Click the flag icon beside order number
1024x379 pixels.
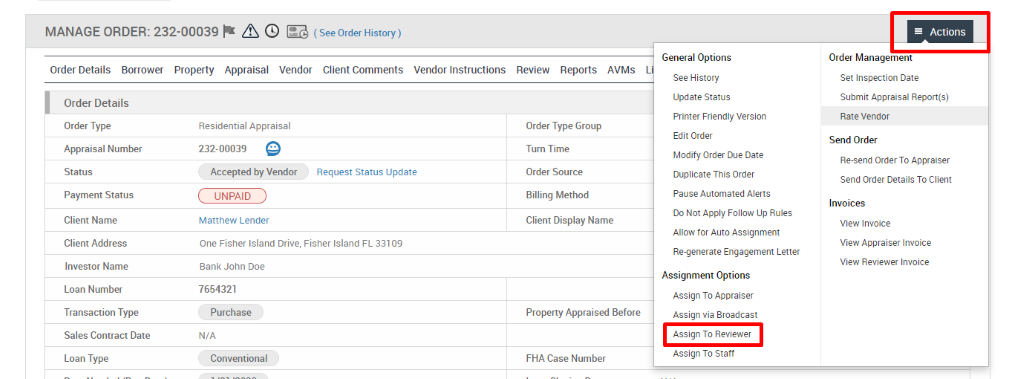229,31
